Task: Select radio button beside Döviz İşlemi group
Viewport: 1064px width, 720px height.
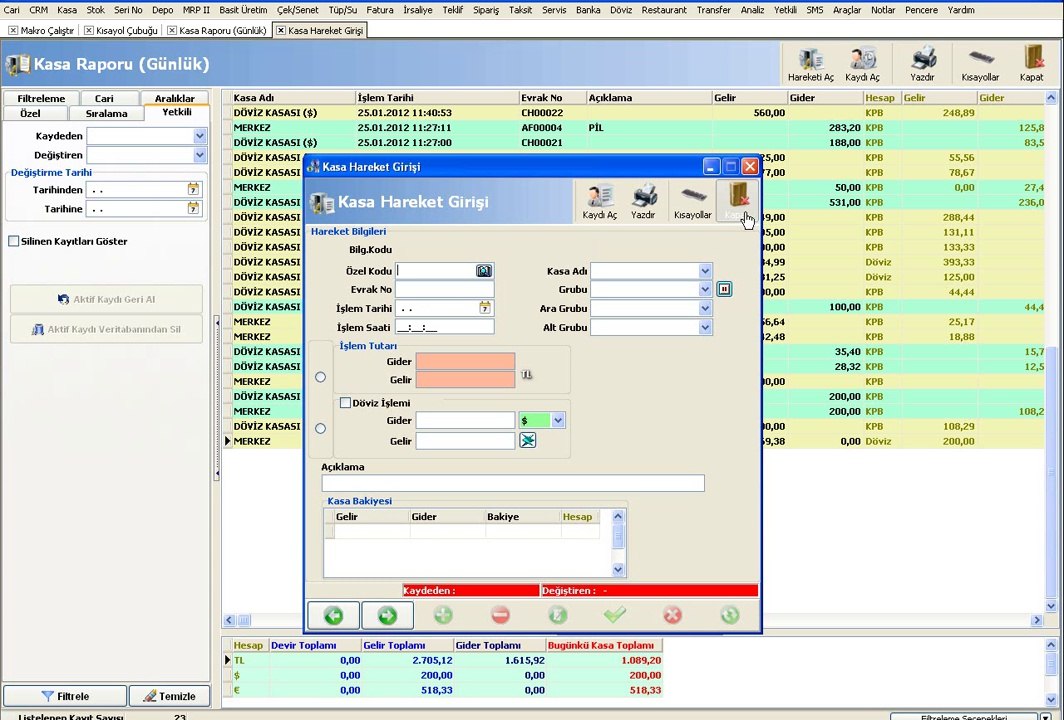Action: [x=320, y=428]
